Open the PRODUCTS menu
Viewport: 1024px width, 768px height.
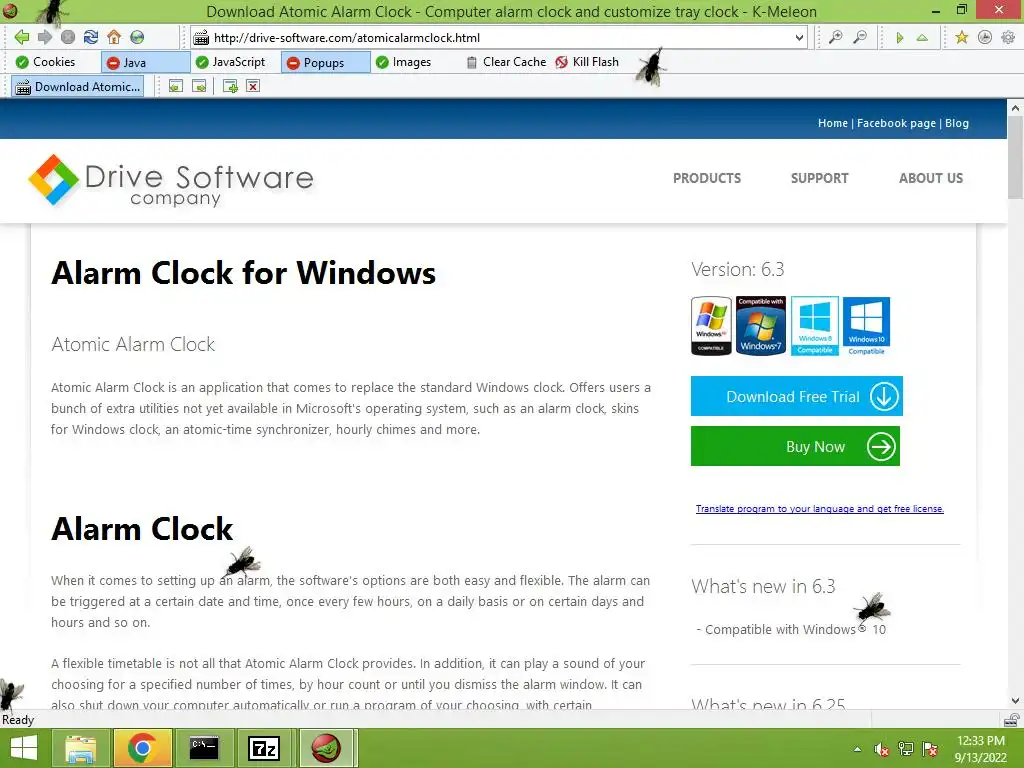point(707,178)
